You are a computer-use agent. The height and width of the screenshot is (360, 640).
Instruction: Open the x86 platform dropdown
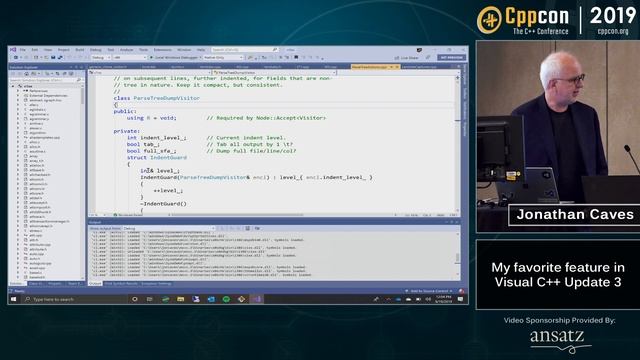click(x=130, y=58)
